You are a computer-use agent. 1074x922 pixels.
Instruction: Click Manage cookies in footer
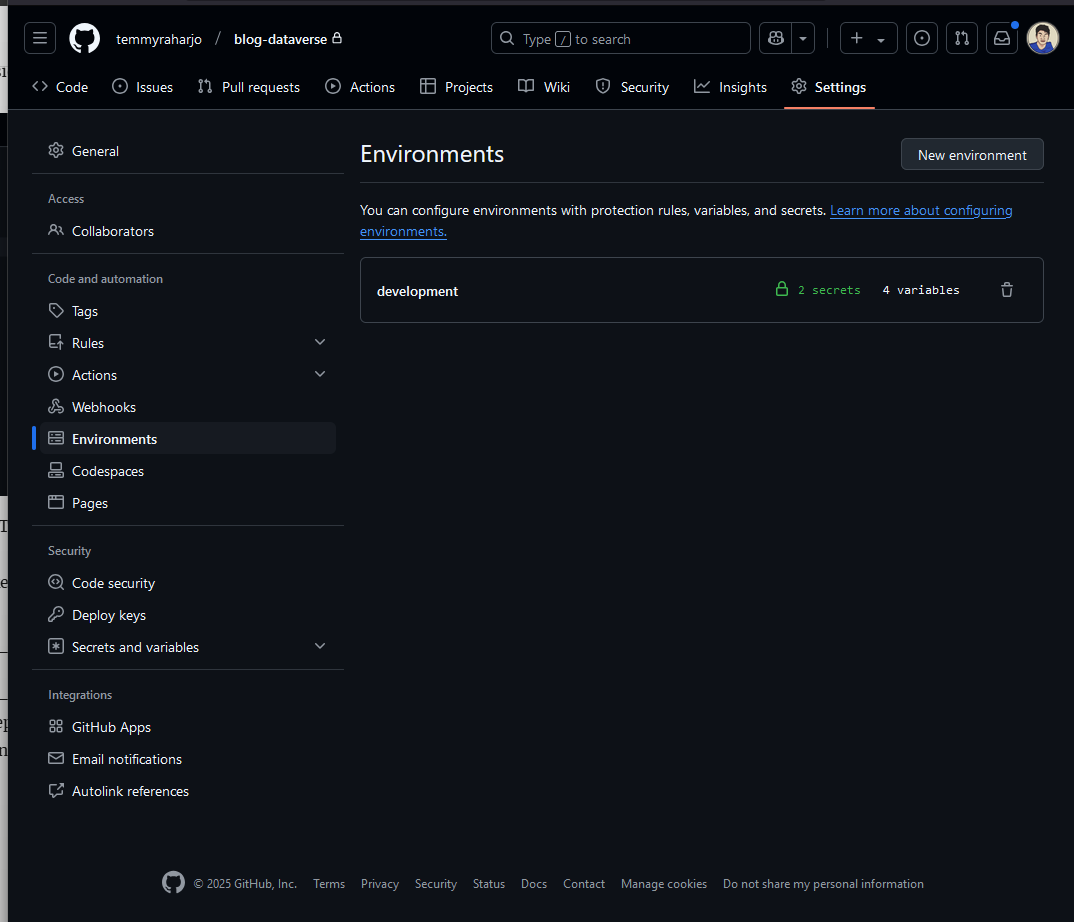(664, 884)
